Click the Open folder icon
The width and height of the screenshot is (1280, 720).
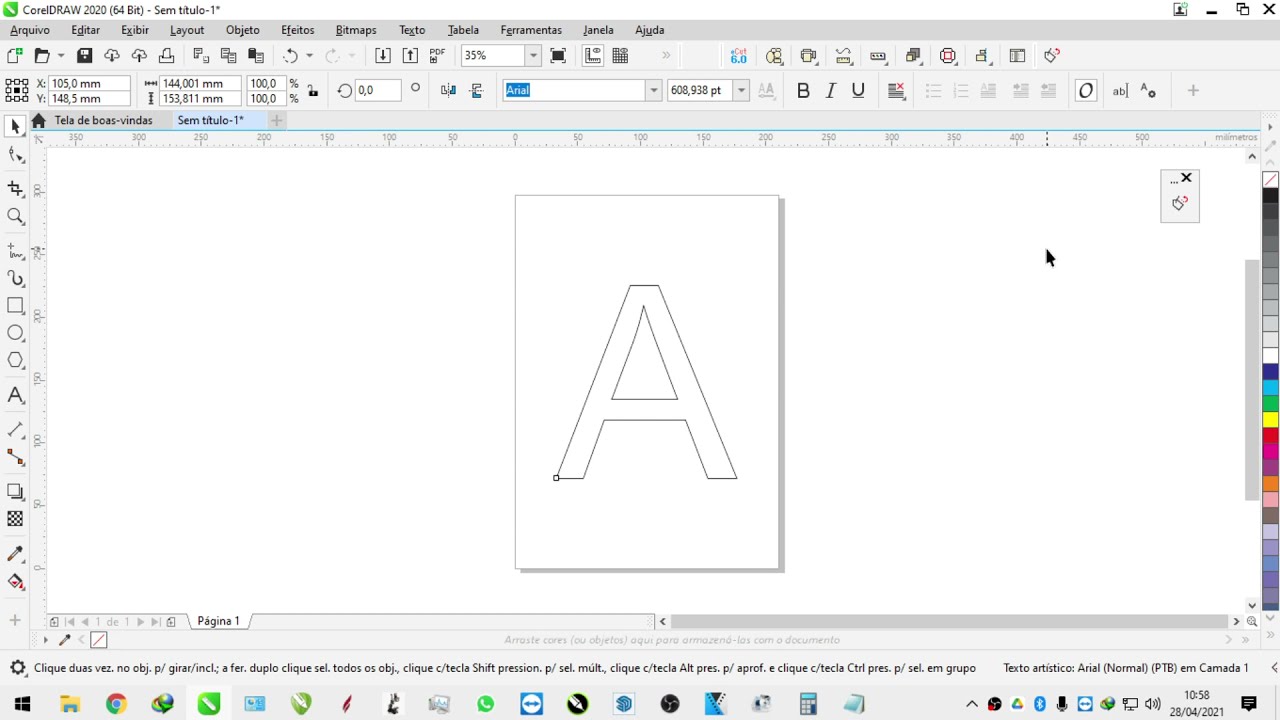(x=42, y=56)
